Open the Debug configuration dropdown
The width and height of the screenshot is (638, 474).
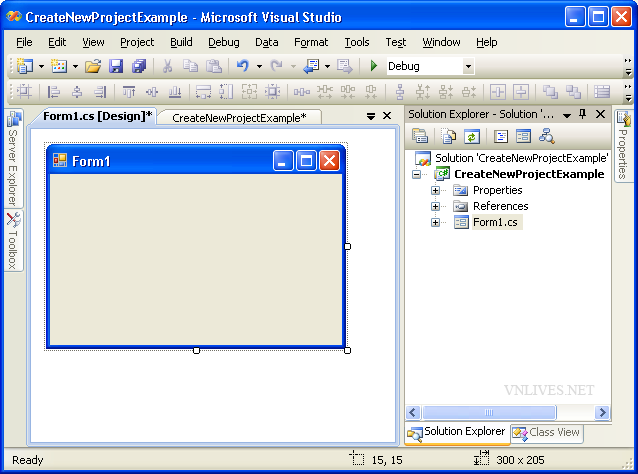468,66
